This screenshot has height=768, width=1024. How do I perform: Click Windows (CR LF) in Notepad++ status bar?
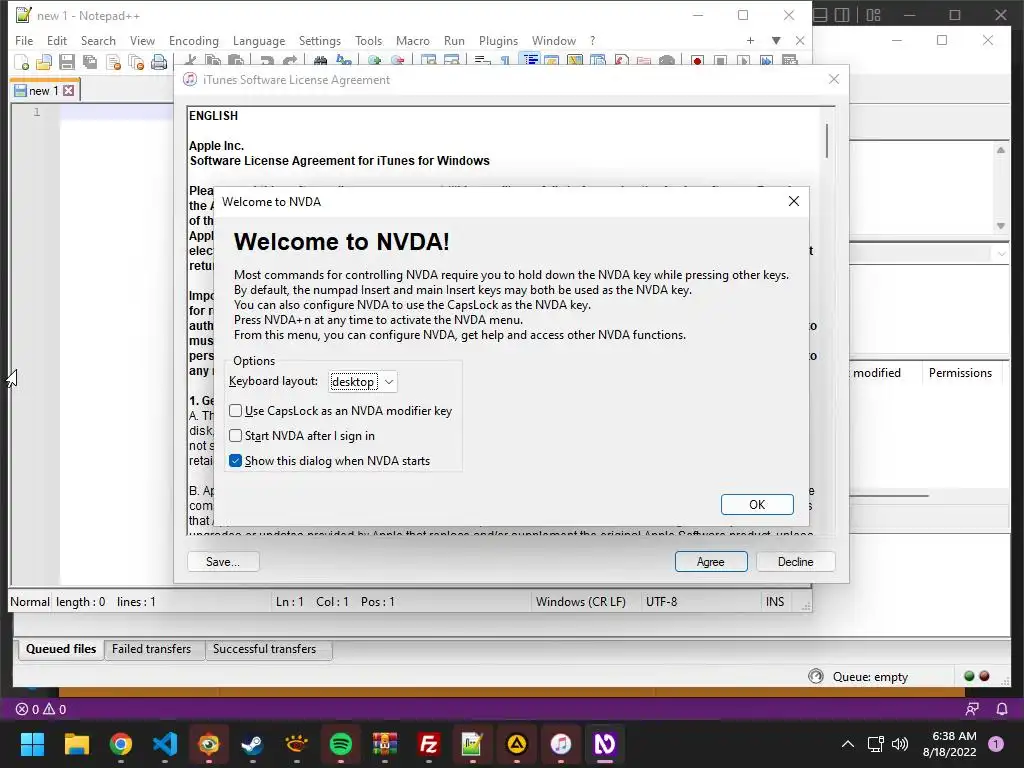click(581, 602)
